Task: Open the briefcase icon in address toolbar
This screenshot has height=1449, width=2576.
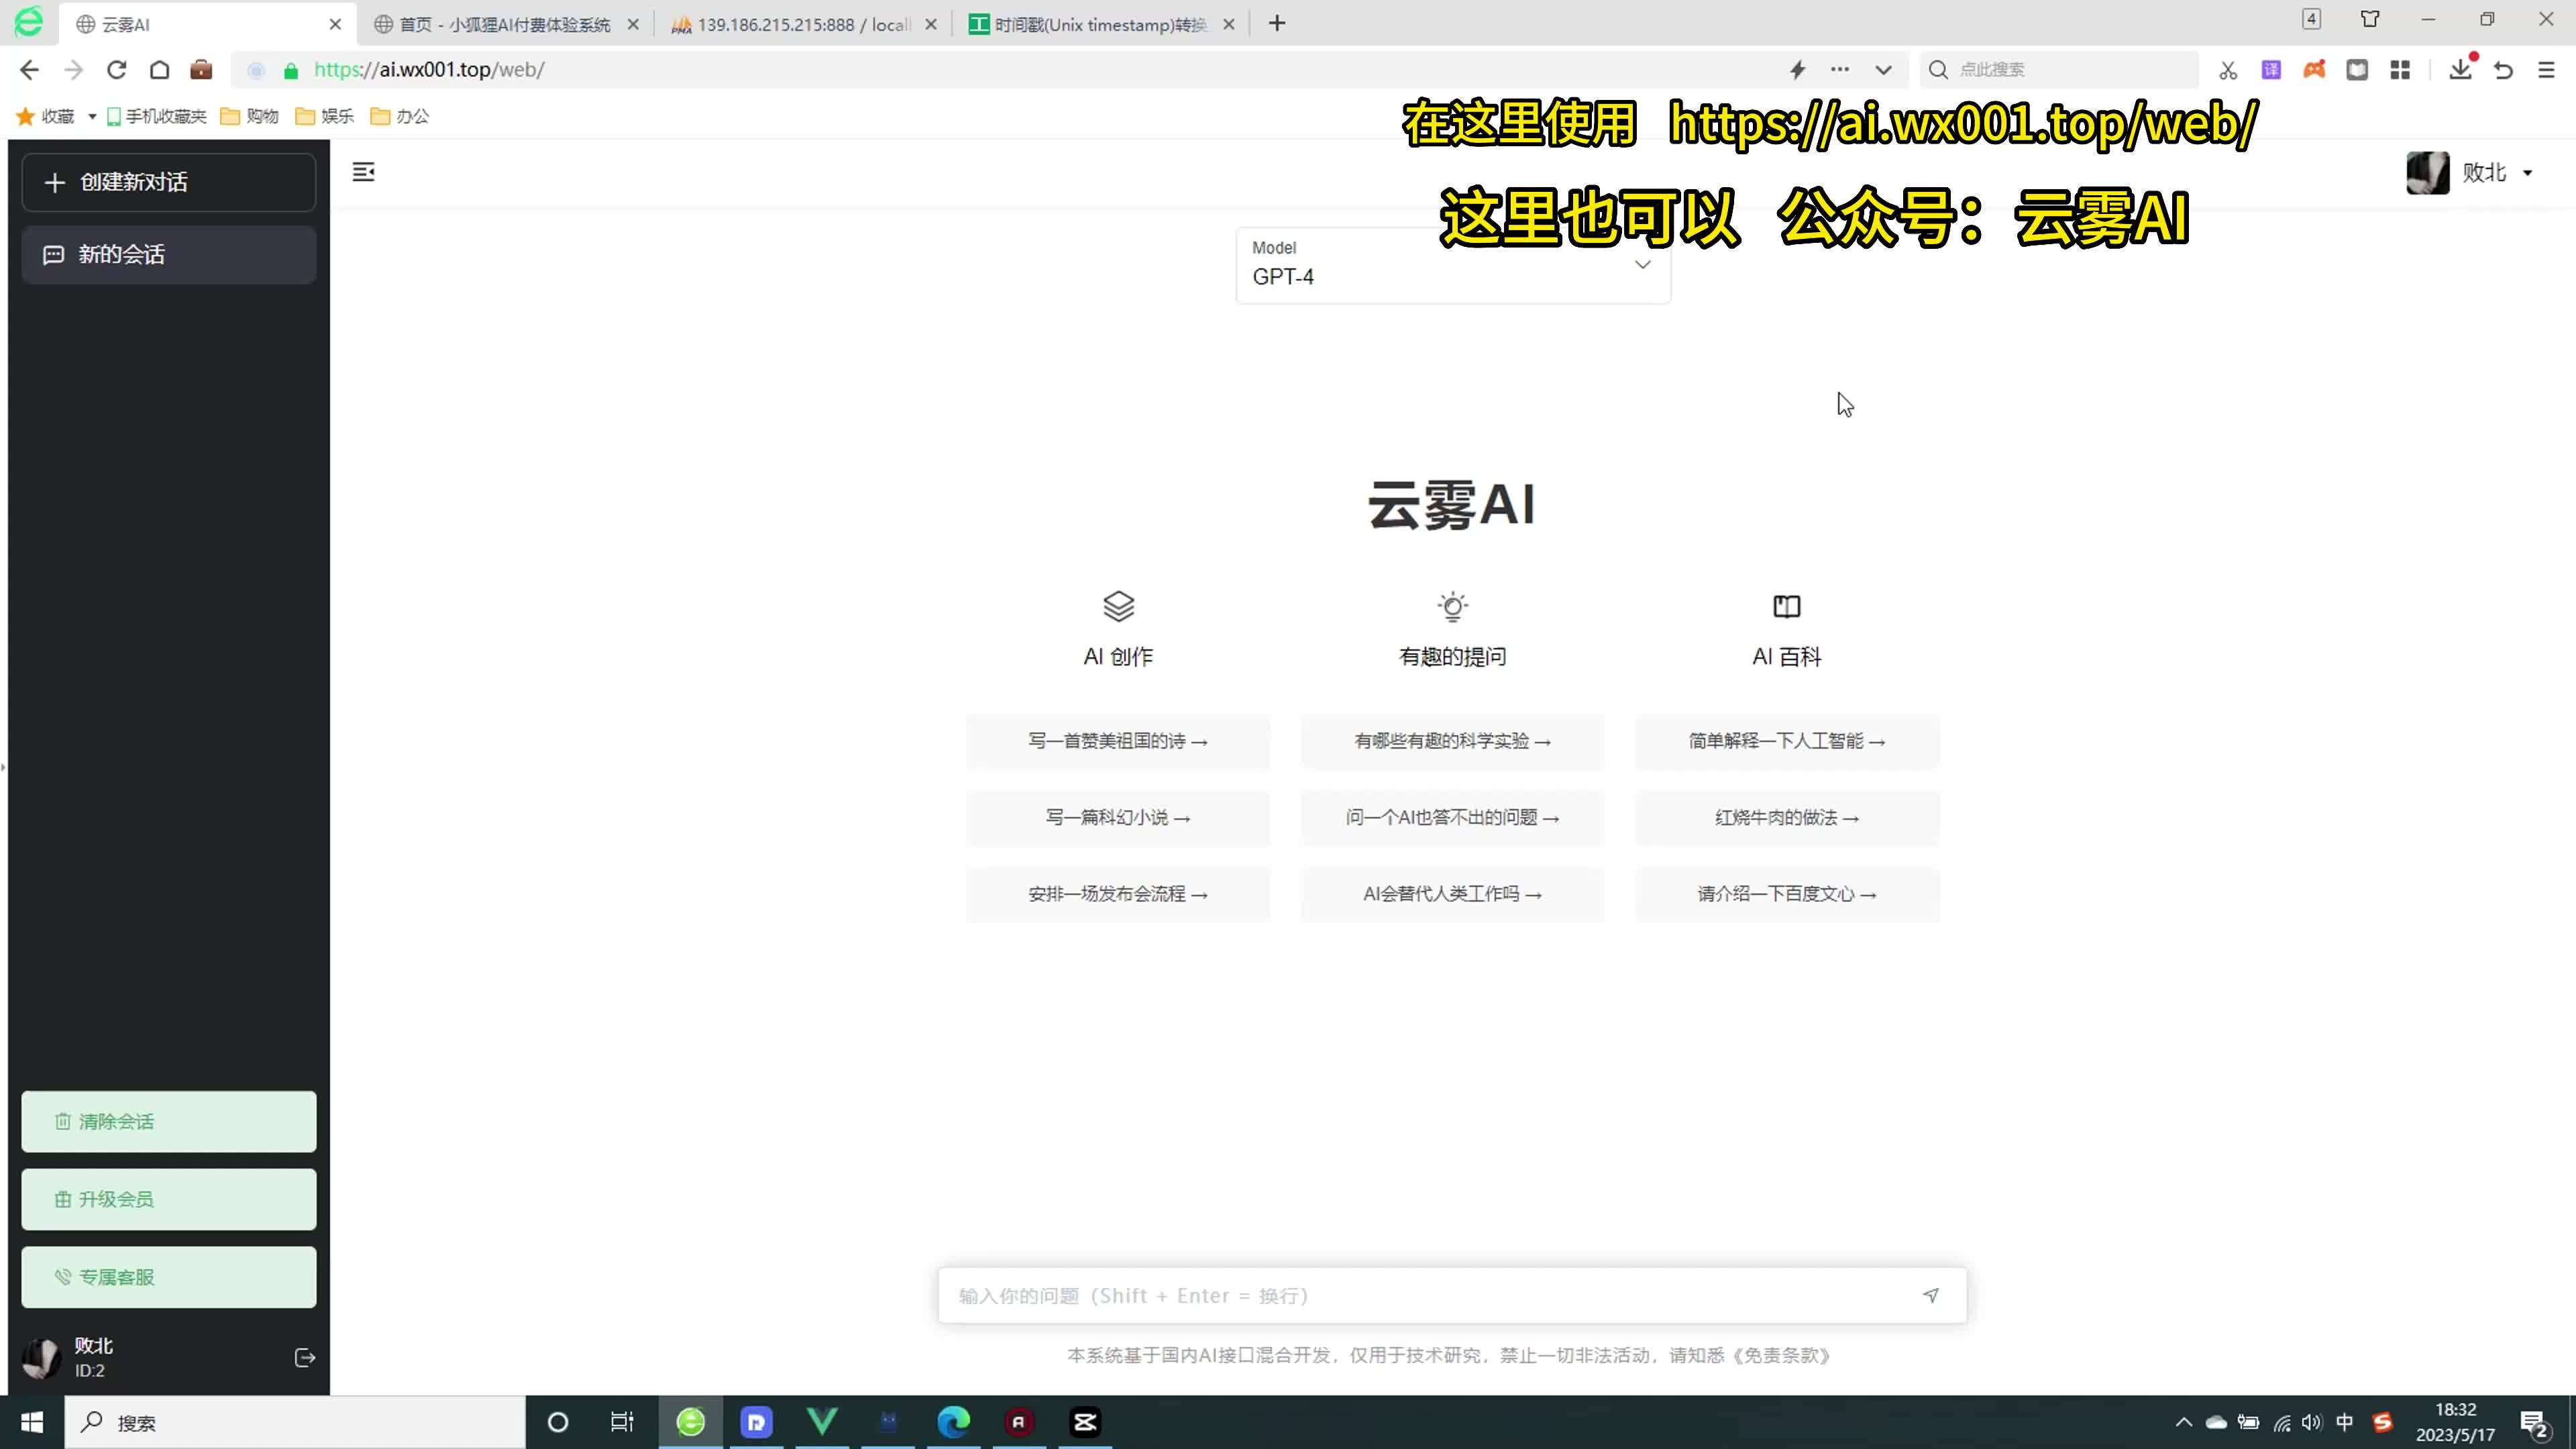Action: pyautogui.click(x=202, y=70)
